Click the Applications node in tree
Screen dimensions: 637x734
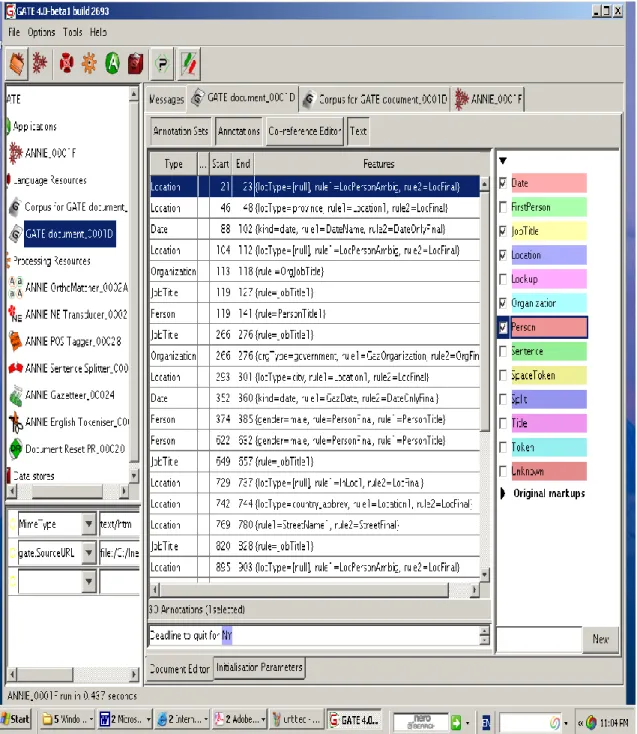click(35, 126)
